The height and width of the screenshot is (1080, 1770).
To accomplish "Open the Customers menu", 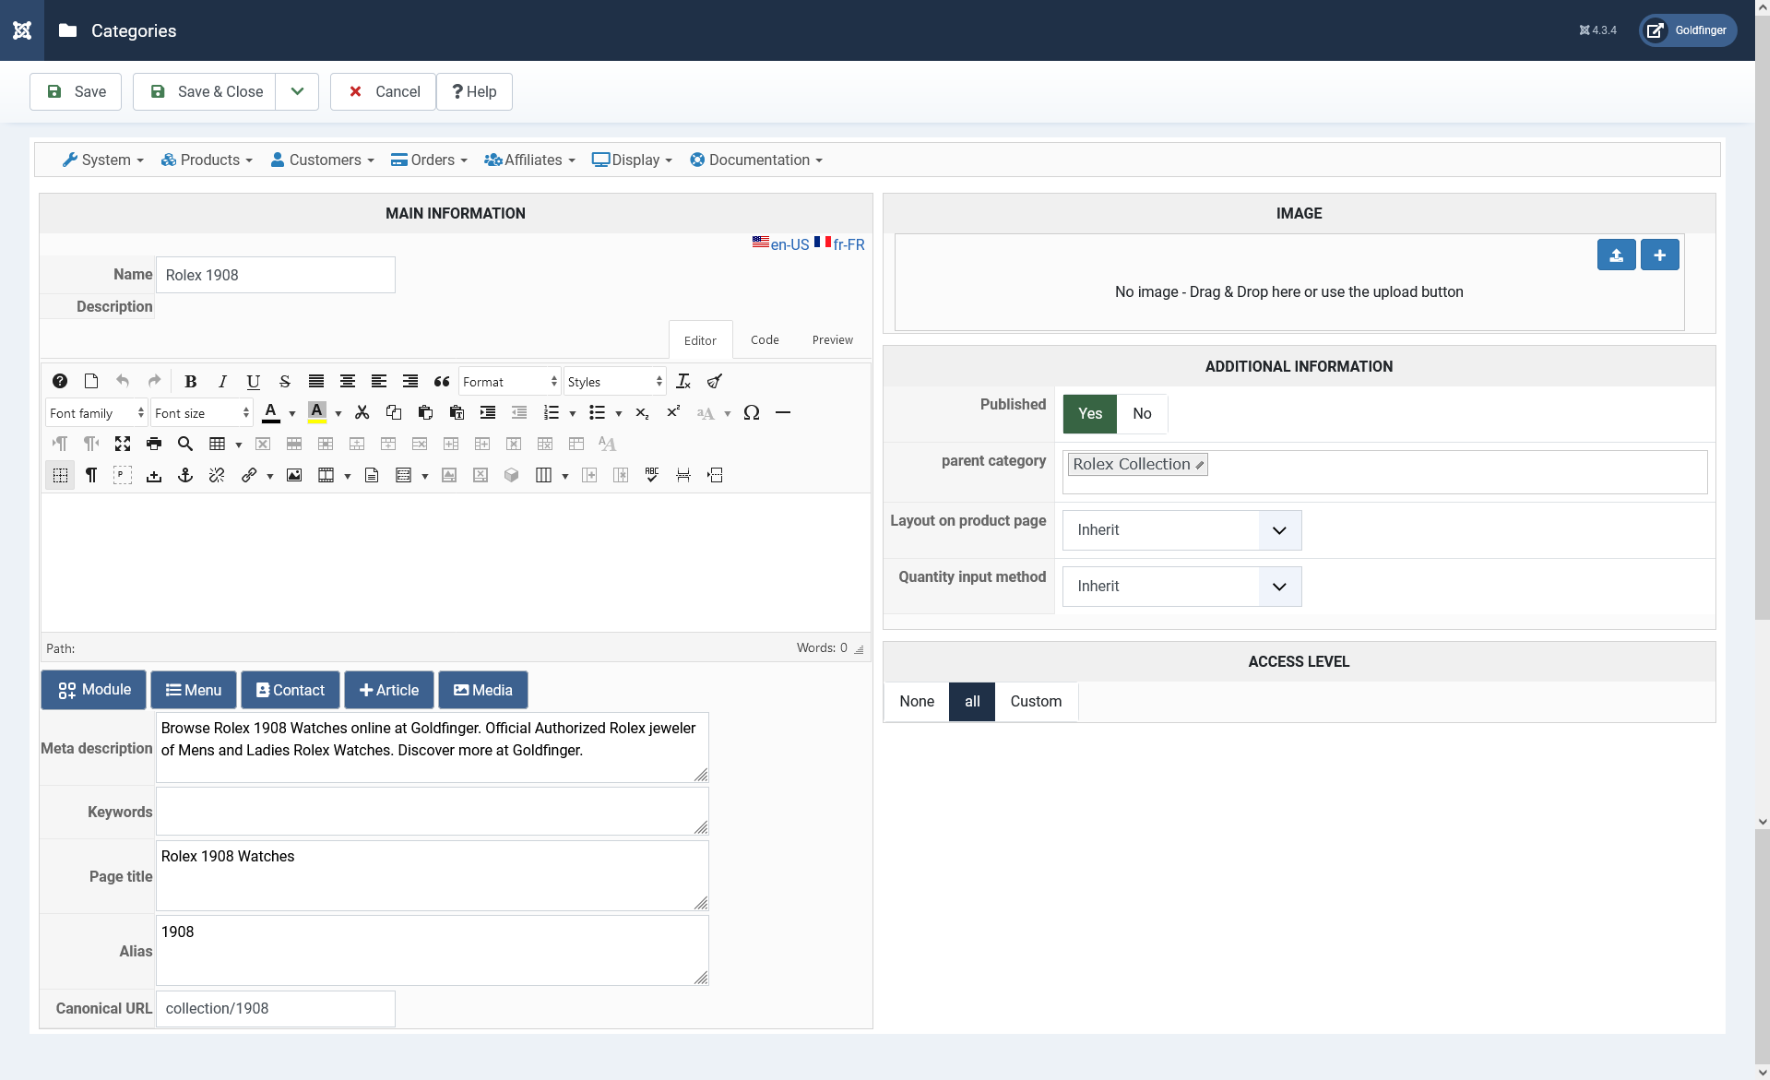I will [x=322, y=160].
